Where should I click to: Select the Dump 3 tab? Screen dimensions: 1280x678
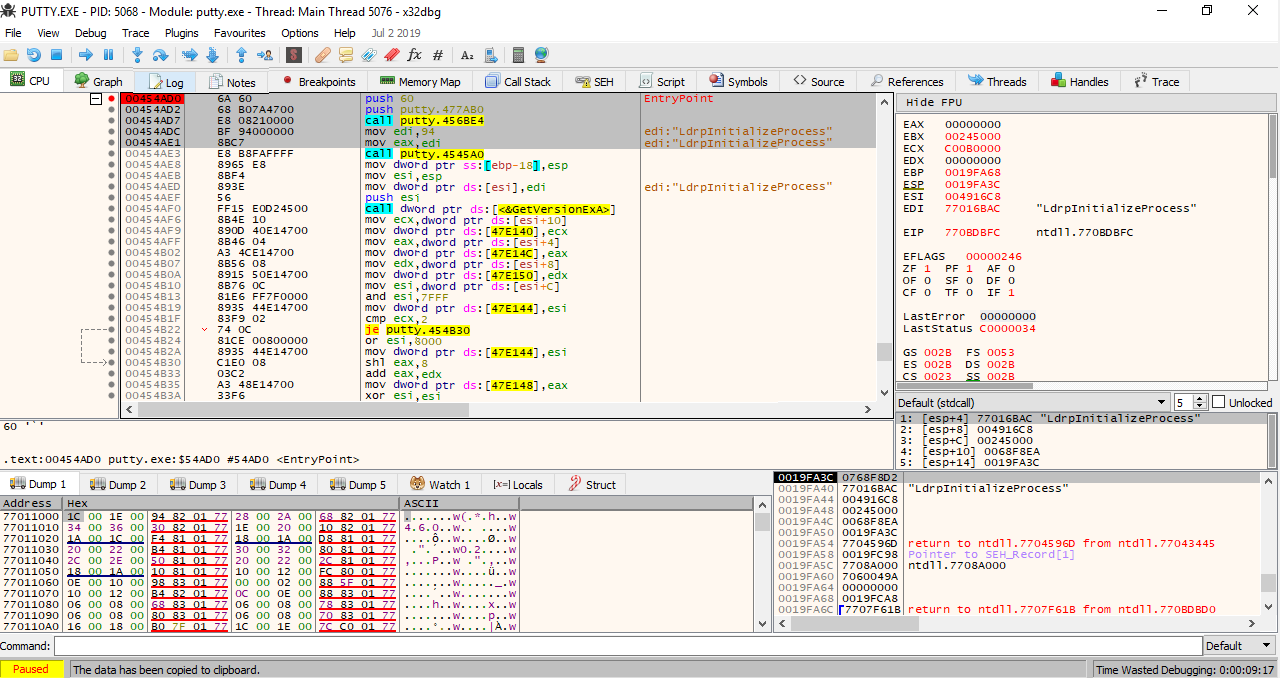(x=198, y=485)
